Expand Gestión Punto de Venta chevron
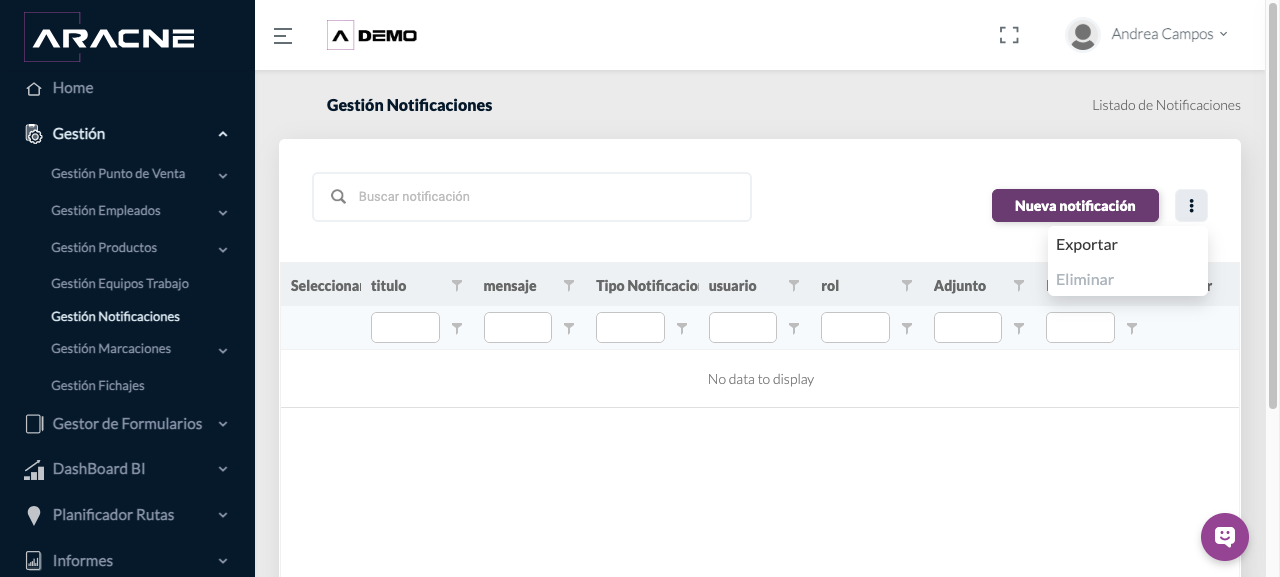This screenshot has width=1280, height=577. tap(222, 176)
